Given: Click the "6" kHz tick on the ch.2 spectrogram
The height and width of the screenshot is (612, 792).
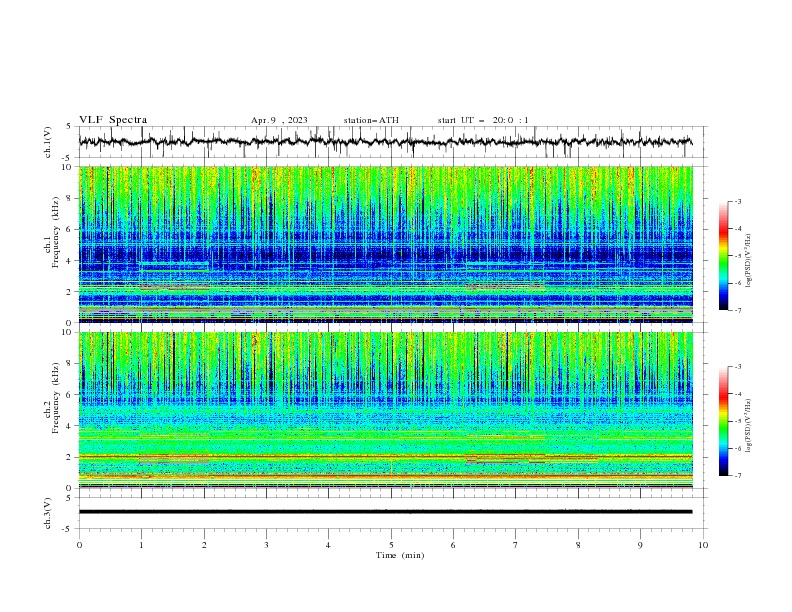Looking at the screenshot, I should (71, 394).
